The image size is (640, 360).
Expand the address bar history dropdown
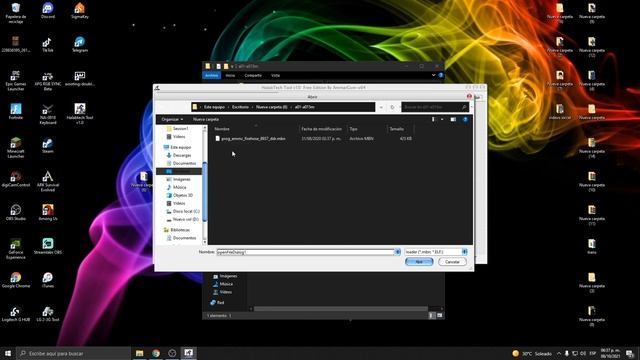[x=381, y=107]
